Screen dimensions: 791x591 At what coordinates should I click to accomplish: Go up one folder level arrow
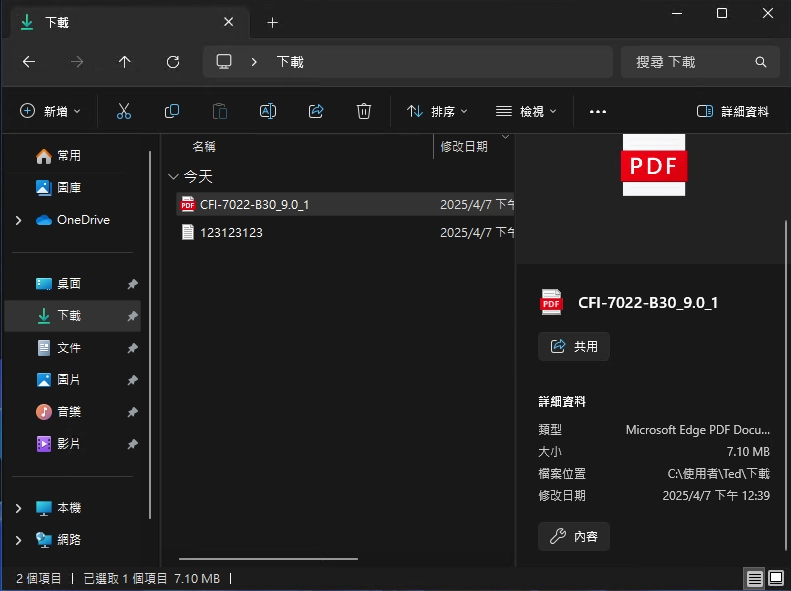pos(125,62)
